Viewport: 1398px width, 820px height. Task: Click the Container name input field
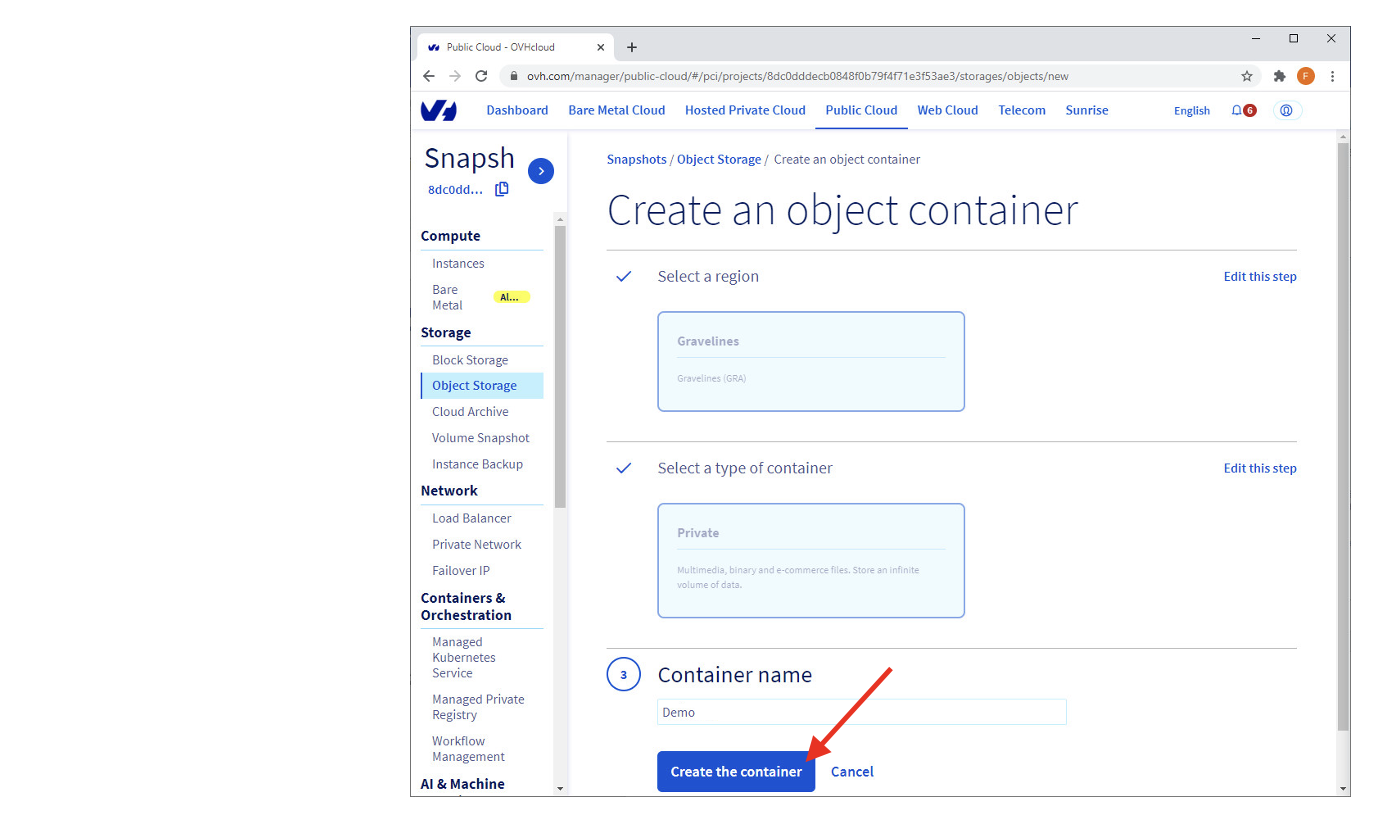(x=861, y=712)
